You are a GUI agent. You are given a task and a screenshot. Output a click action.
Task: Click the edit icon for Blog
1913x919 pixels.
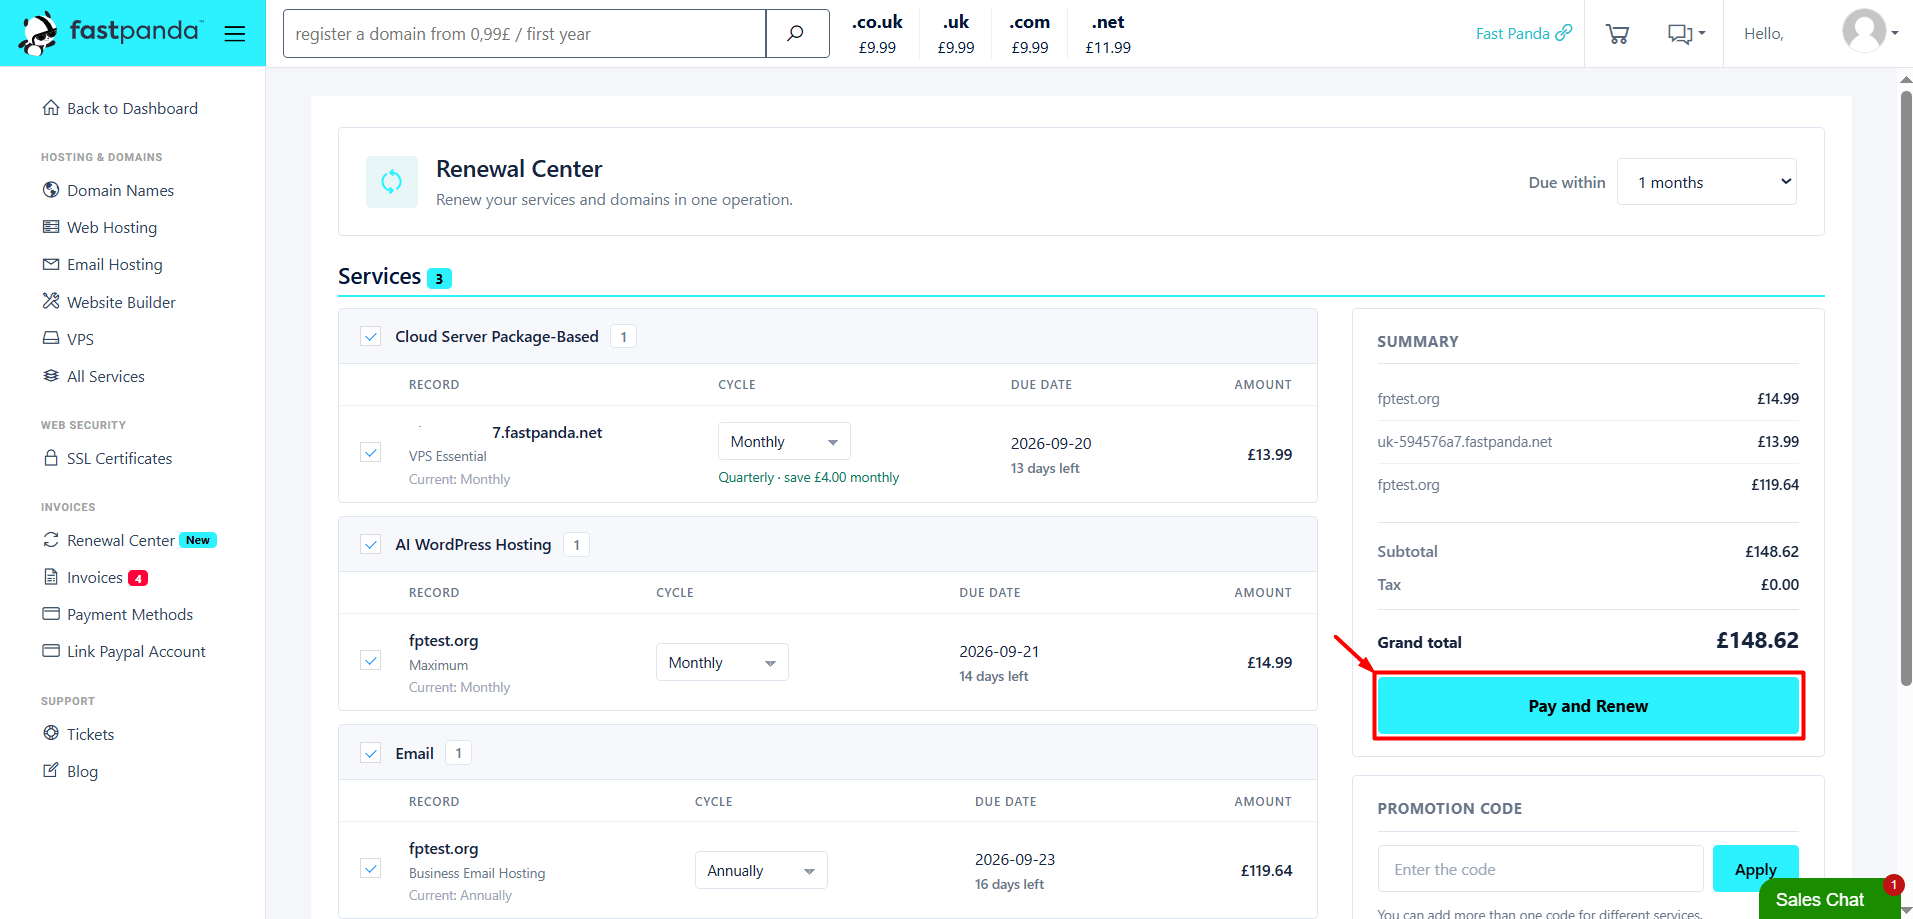coord(51,770)
